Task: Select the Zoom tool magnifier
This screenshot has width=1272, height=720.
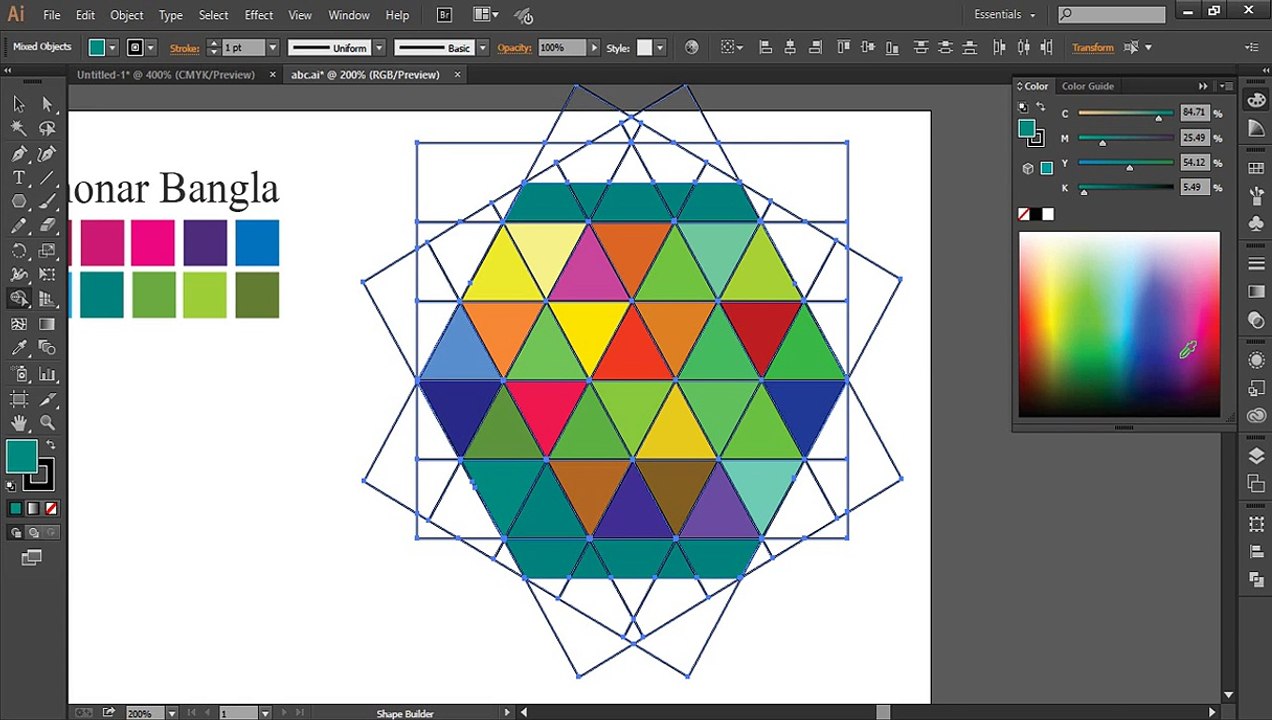Action: coord(47,422)
